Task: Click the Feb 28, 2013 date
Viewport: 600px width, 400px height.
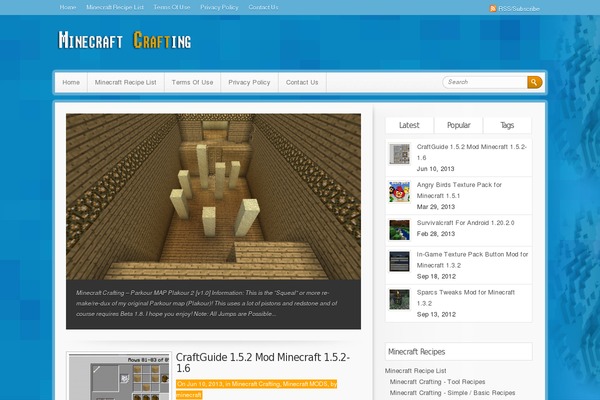Action: click(436, 233)
